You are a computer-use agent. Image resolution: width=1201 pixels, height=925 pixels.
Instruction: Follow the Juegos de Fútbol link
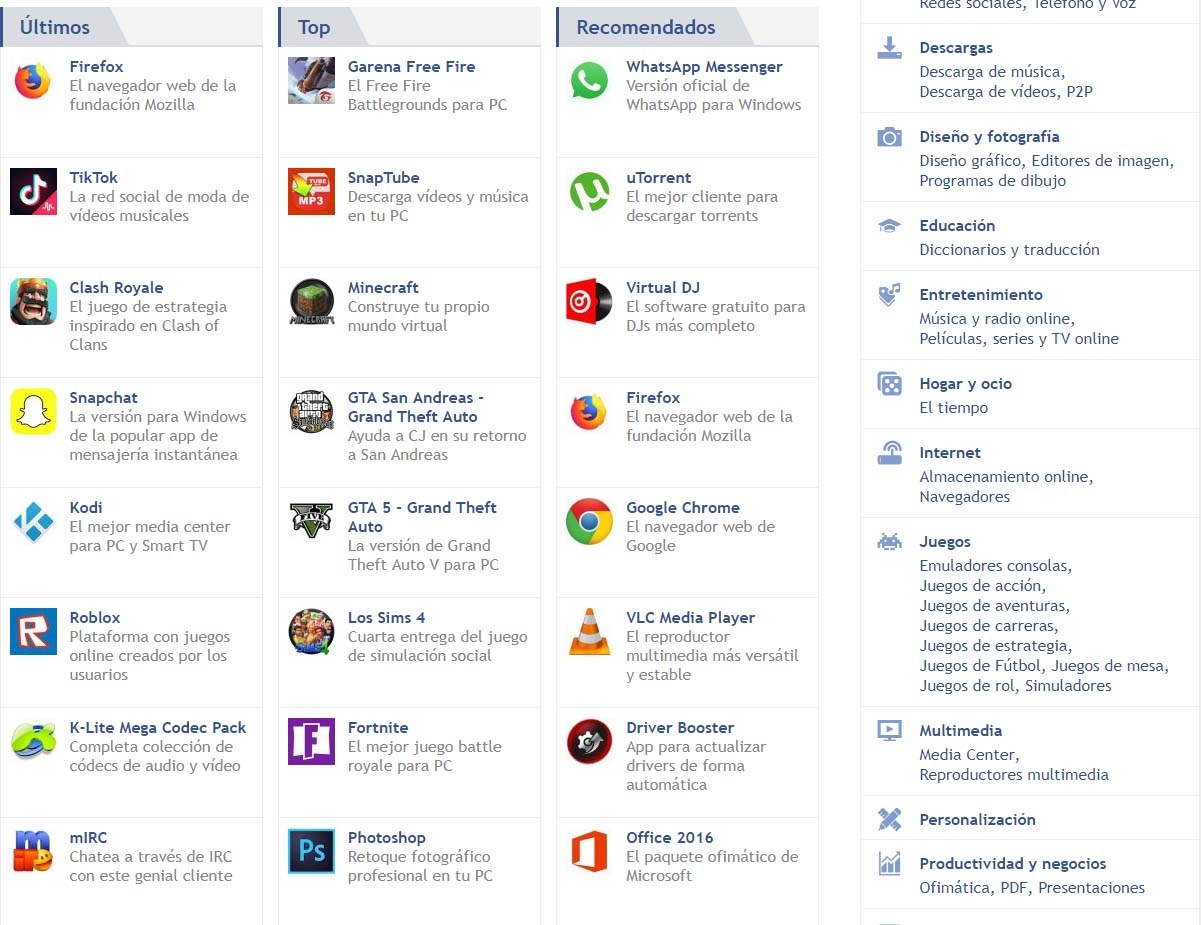coord(981,666)
